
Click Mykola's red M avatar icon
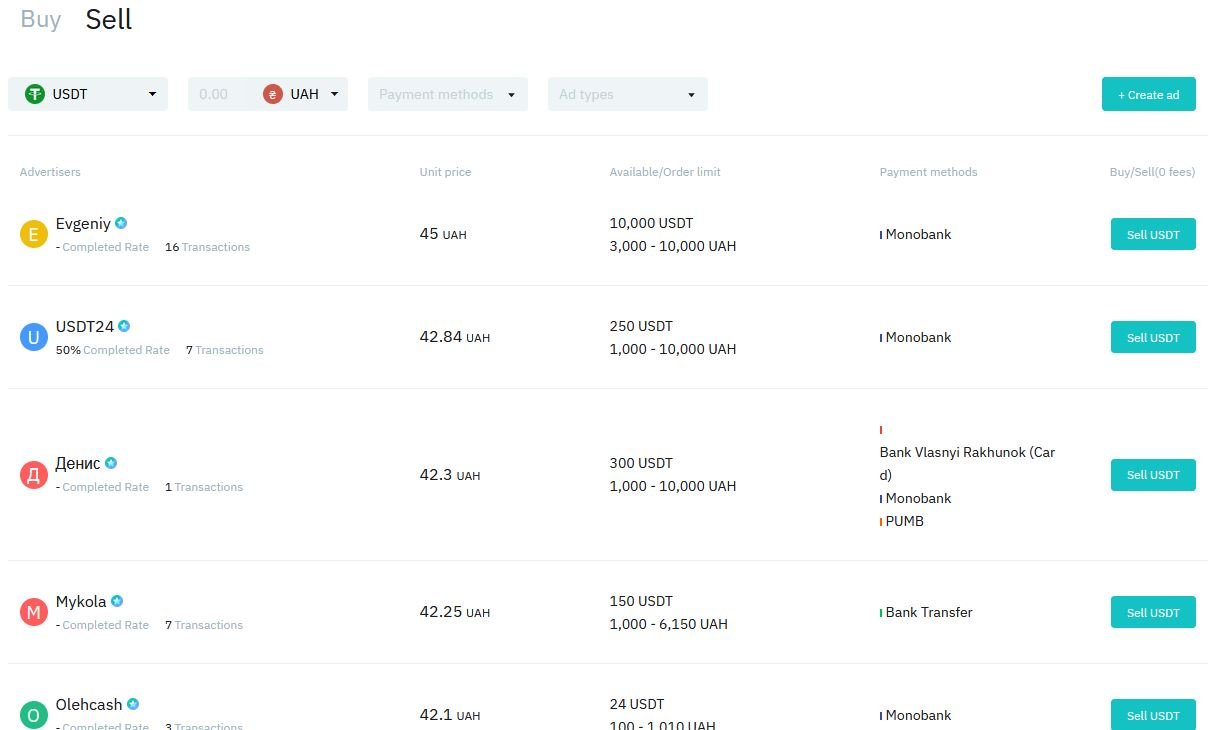[34, 612]
